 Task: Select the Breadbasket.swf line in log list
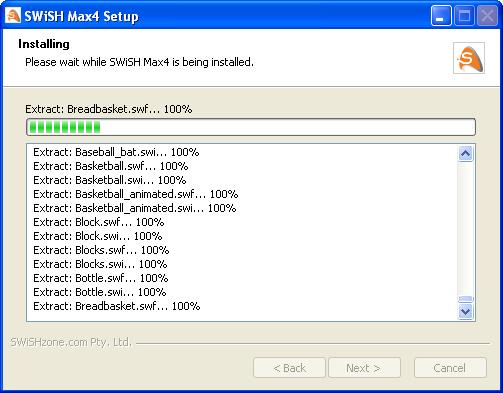(117, 306)
